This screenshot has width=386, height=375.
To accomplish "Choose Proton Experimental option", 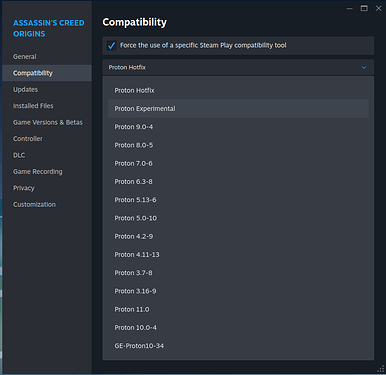I will (x=238, y=109).
